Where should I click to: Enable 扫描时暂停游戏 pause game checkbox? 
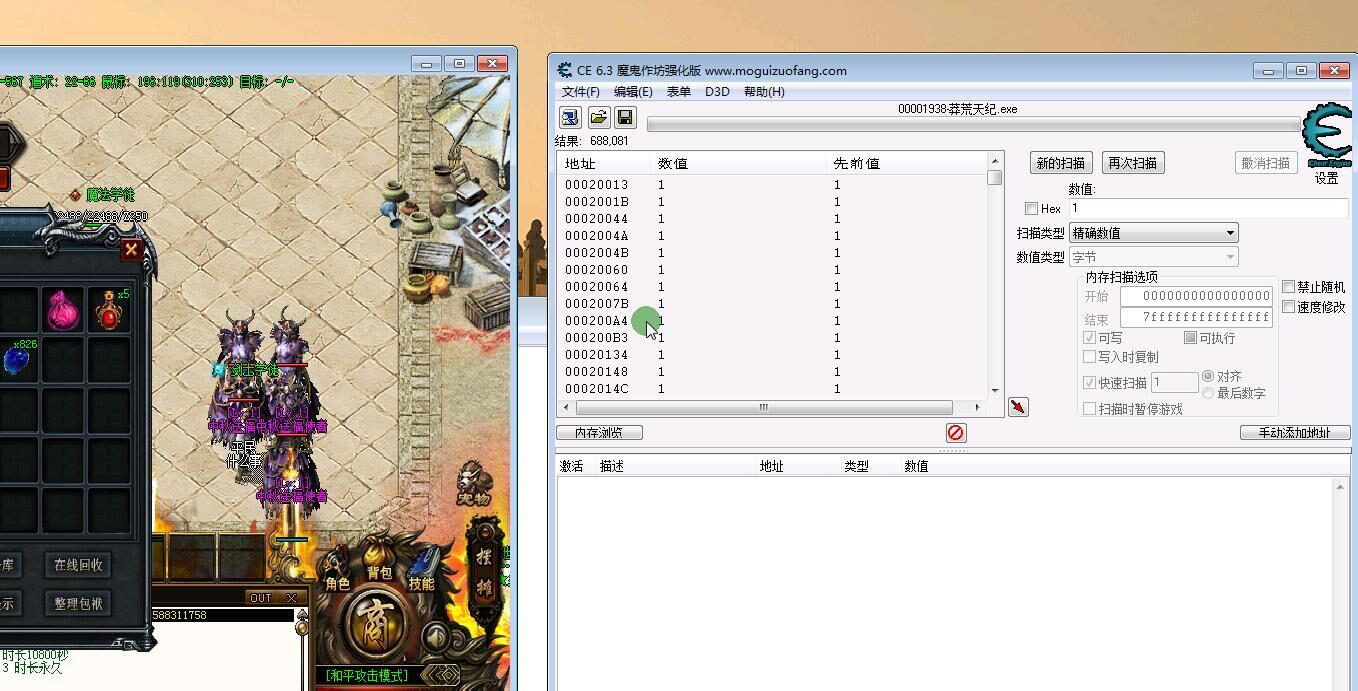(1090, 409)
